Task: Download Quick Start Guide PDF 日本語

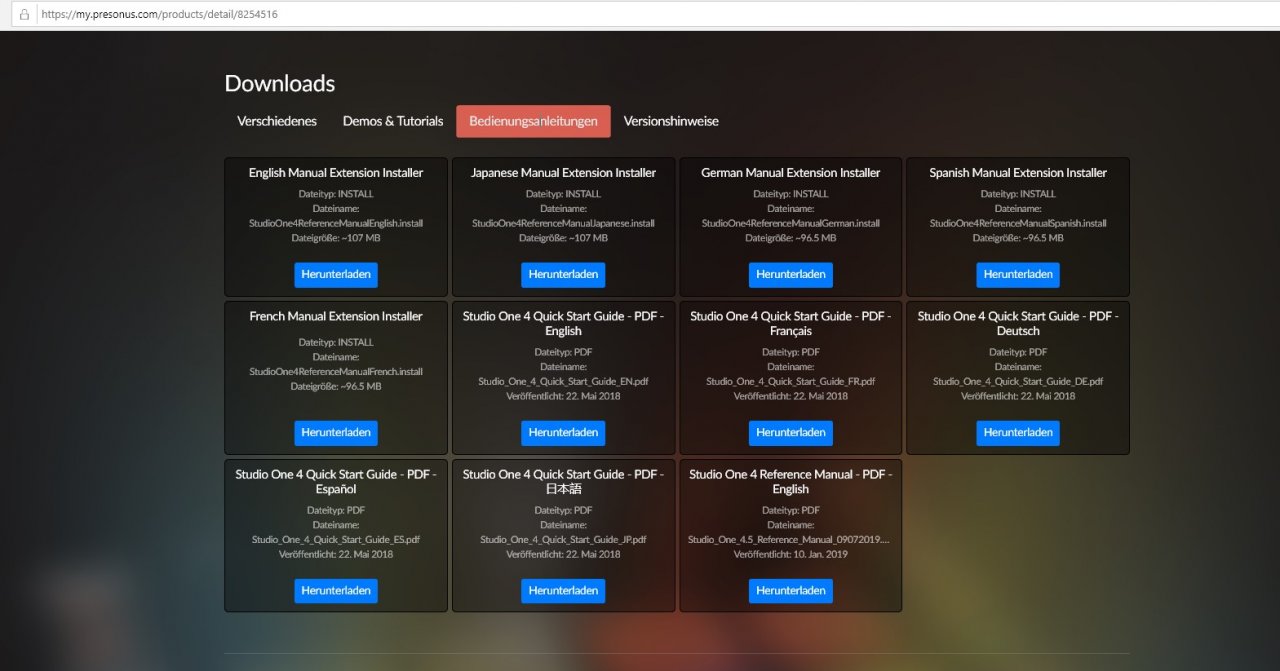Action: (563, 590)
